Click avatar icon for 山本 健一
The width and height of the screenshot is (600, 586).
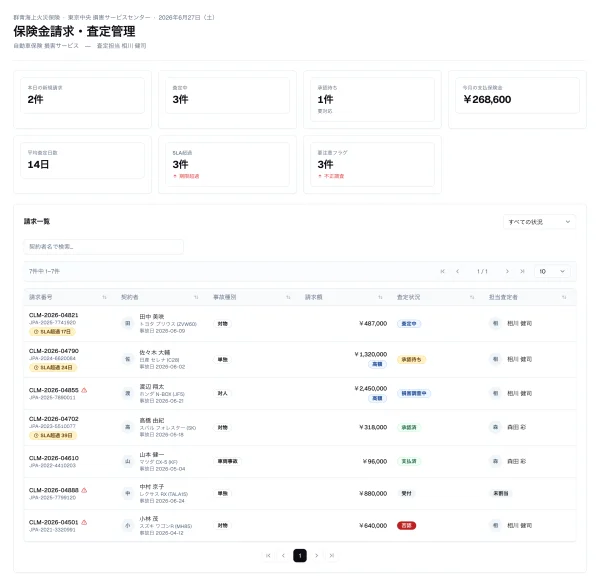click(128, 461)
